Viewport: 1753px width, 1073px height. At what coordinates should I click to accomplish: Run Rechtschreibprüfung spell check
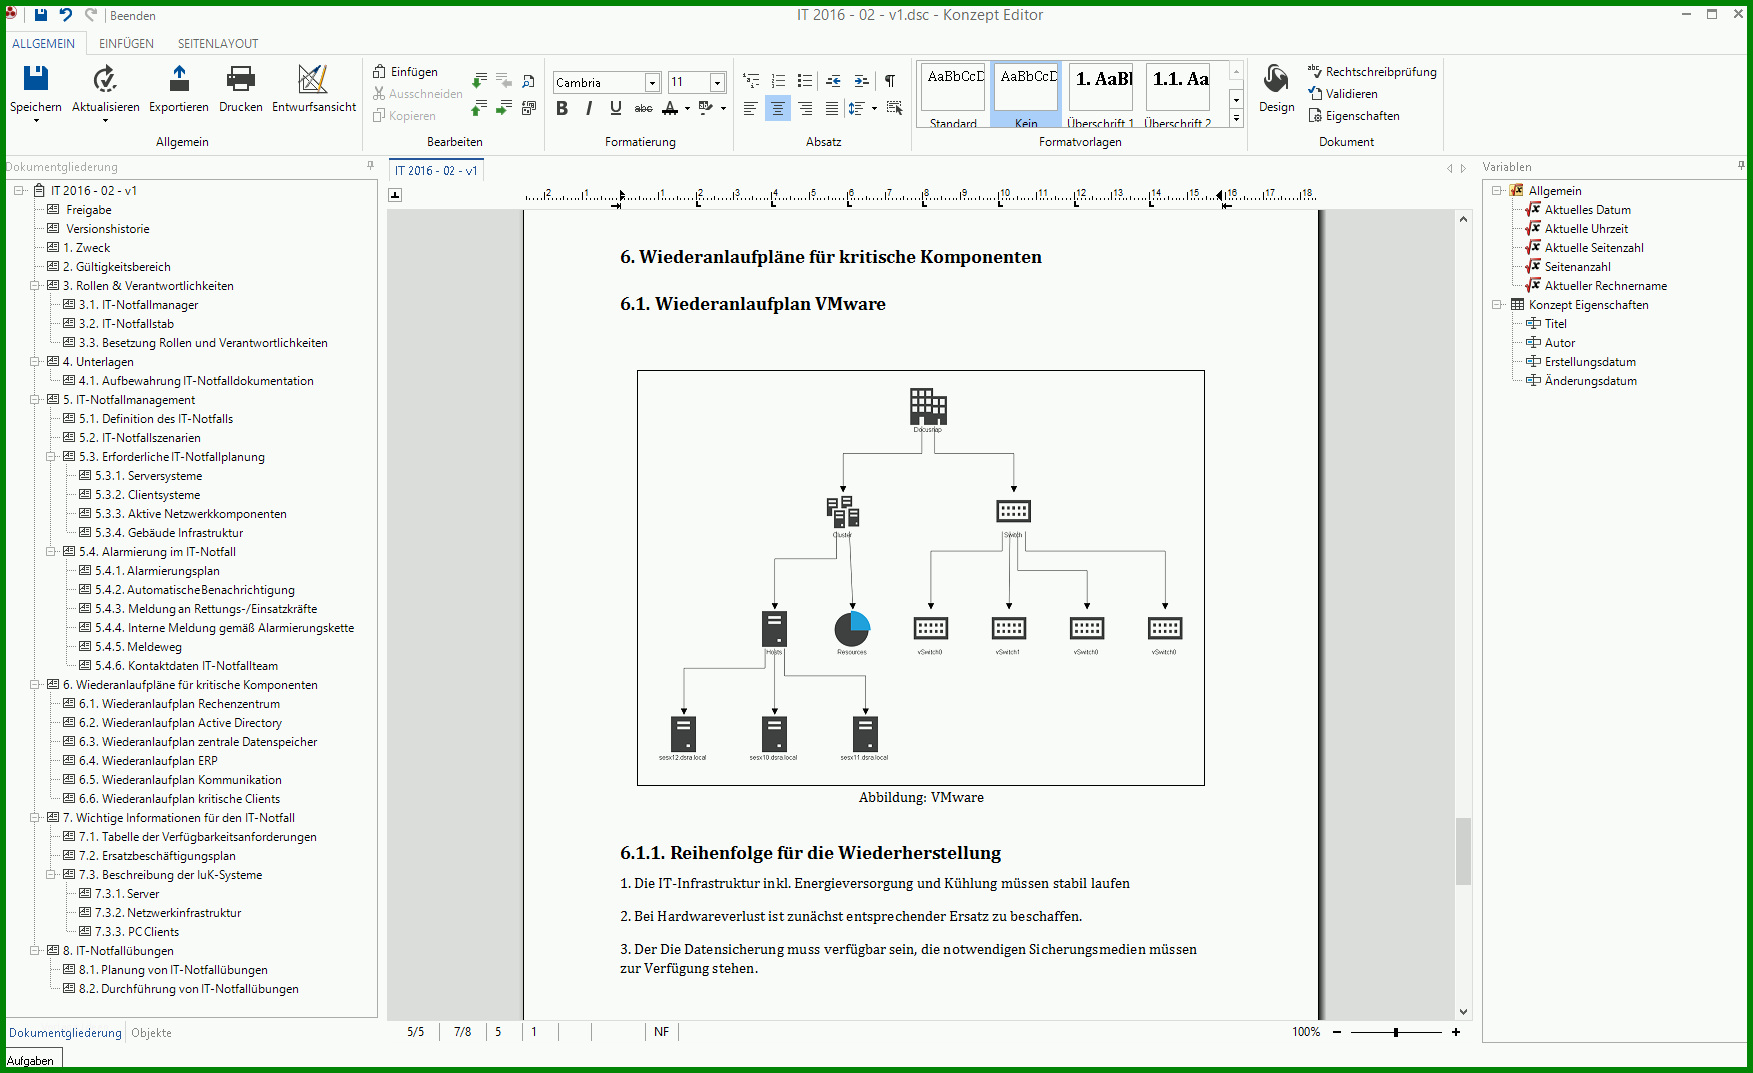click(x=1372, y=72)
